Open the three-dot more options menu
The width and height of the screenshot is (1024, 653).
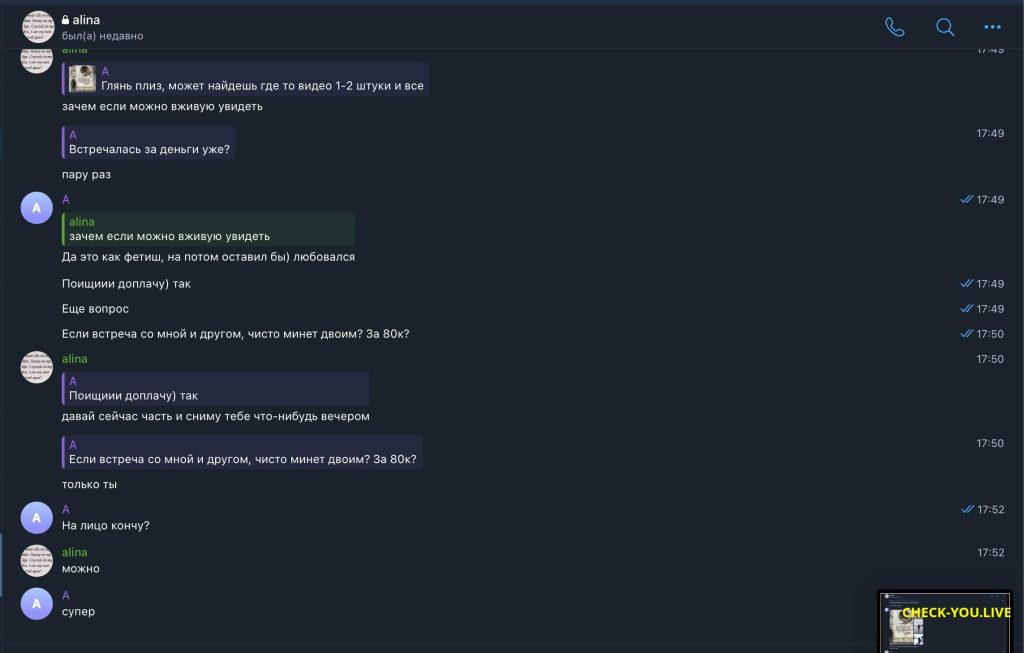992,27
